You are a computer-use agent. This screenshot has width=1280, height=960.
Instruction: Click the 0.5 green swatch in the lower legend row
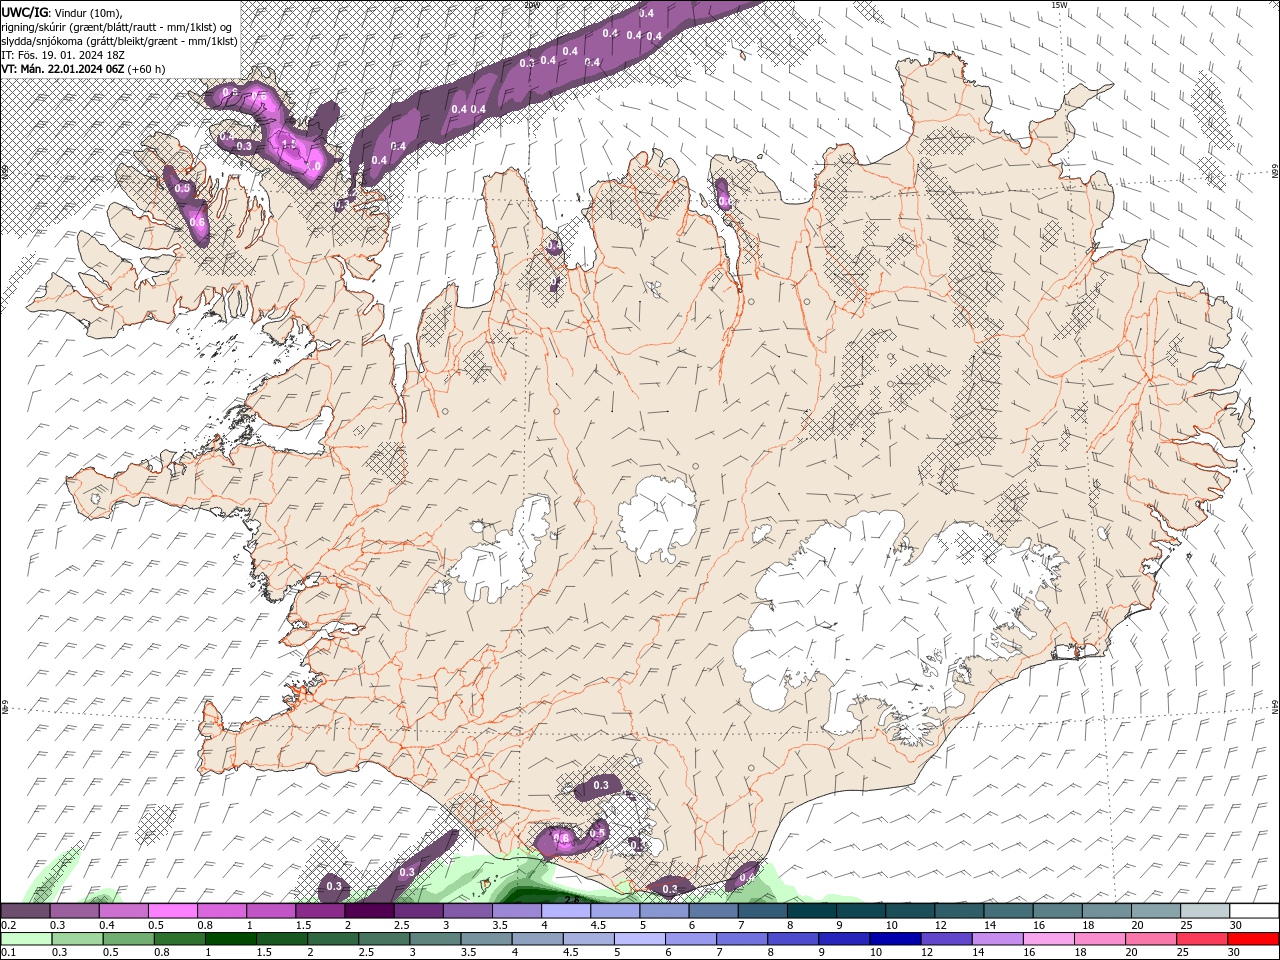point(129,939)
